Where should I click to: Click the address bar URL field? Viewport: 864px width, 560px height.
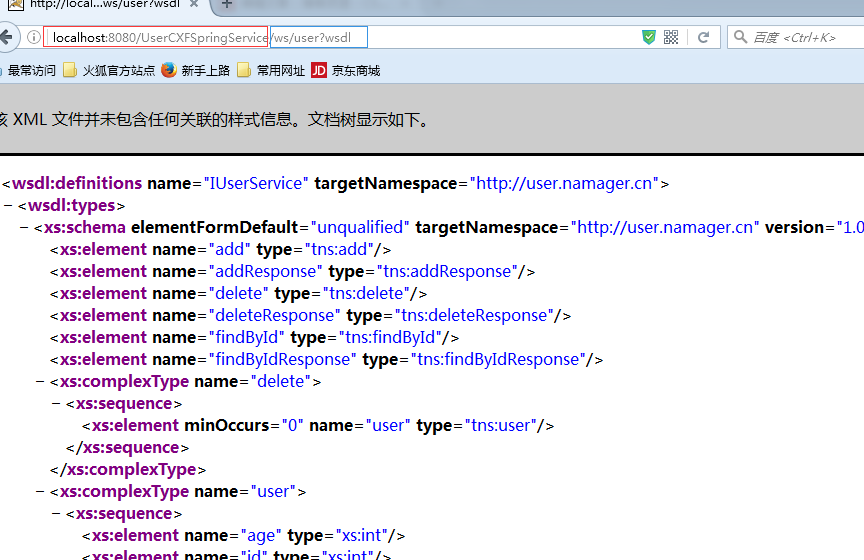[x=450, y=38]
